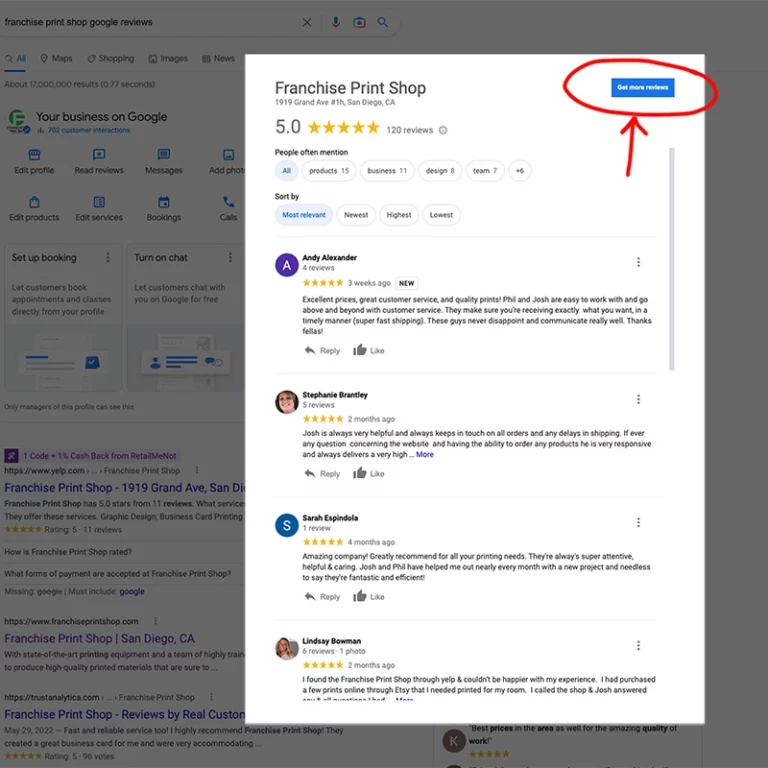Viewport: 768px width, 768px height.
Task: Open the Turn on chat card menu
Action: coord(230,258)
